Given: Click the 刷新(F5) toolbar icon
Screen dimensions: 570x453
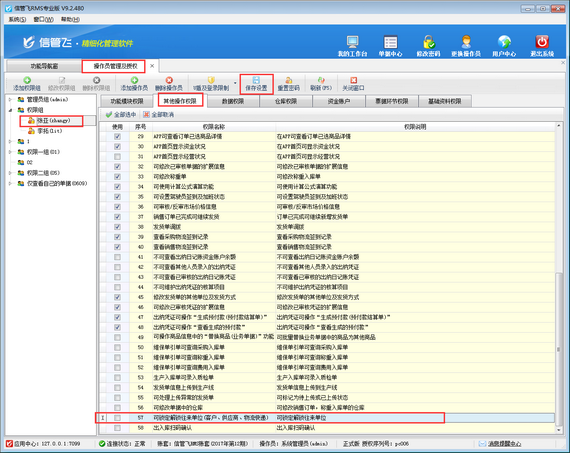Looking at the screenshot, I should tap(321, 80).
